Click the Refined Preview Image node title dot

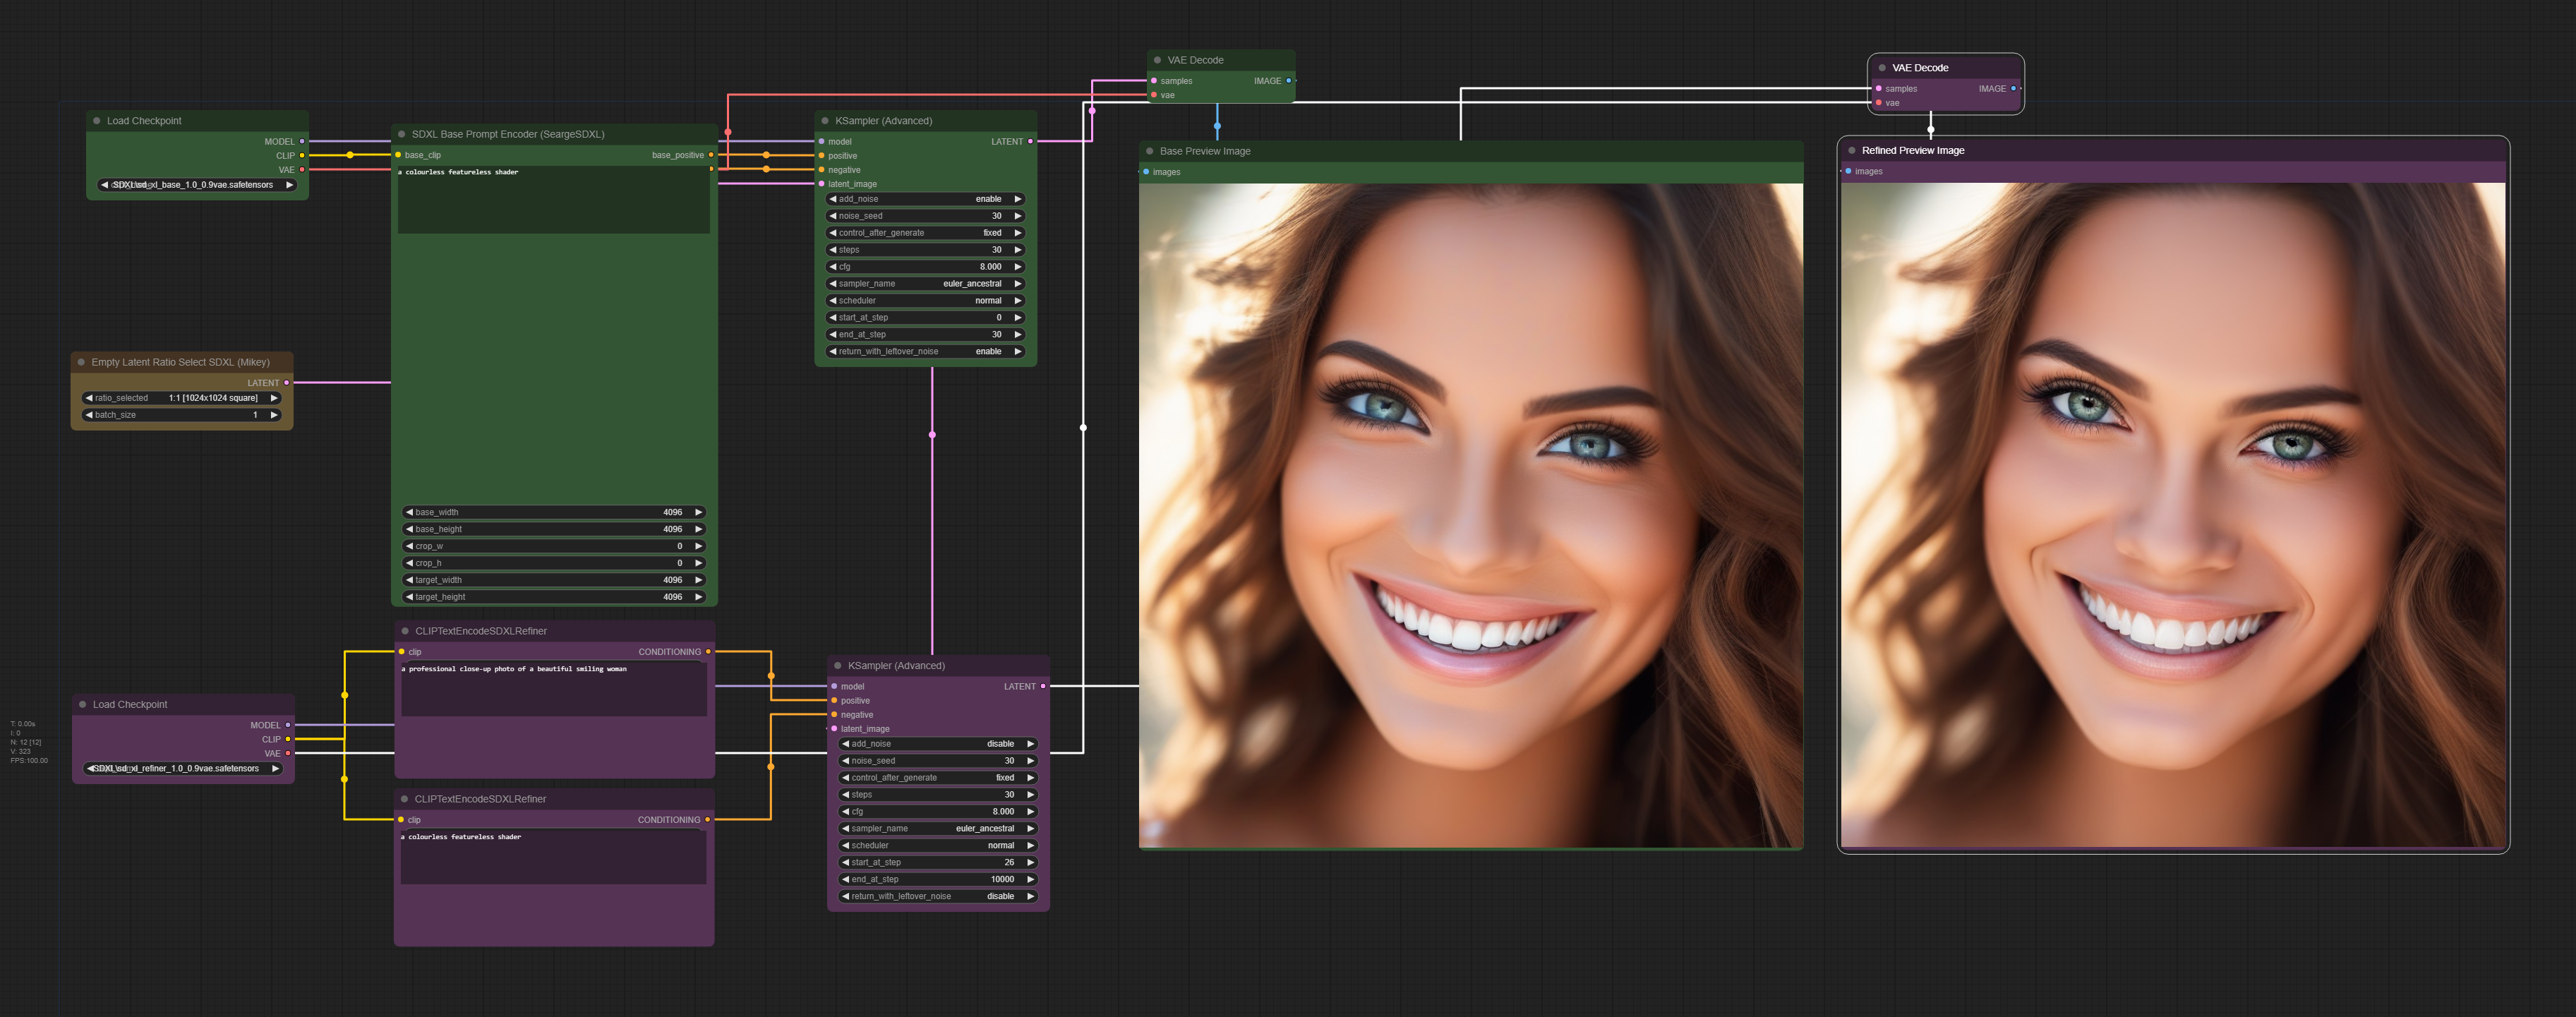1852,150
